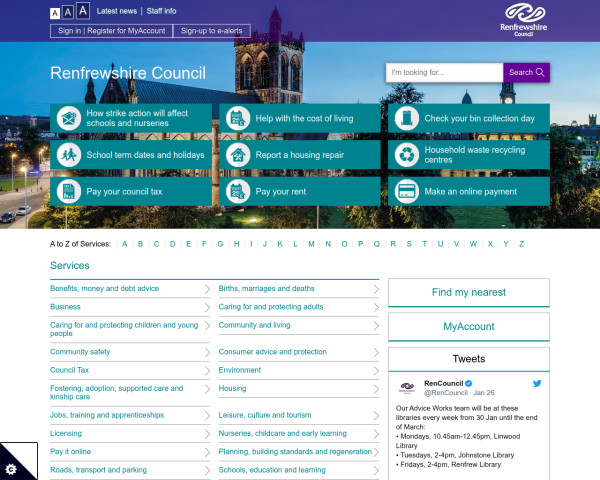The image size is (600, 480).
Task: Expand Community safety chevron
Action: click(207, 353)
